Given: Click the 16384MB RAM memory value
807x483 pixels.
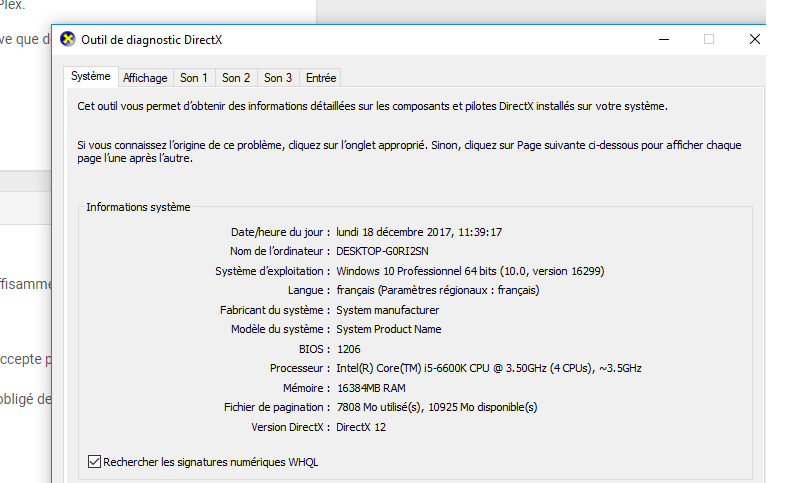Looking at the screenshot, I should 370,388.
